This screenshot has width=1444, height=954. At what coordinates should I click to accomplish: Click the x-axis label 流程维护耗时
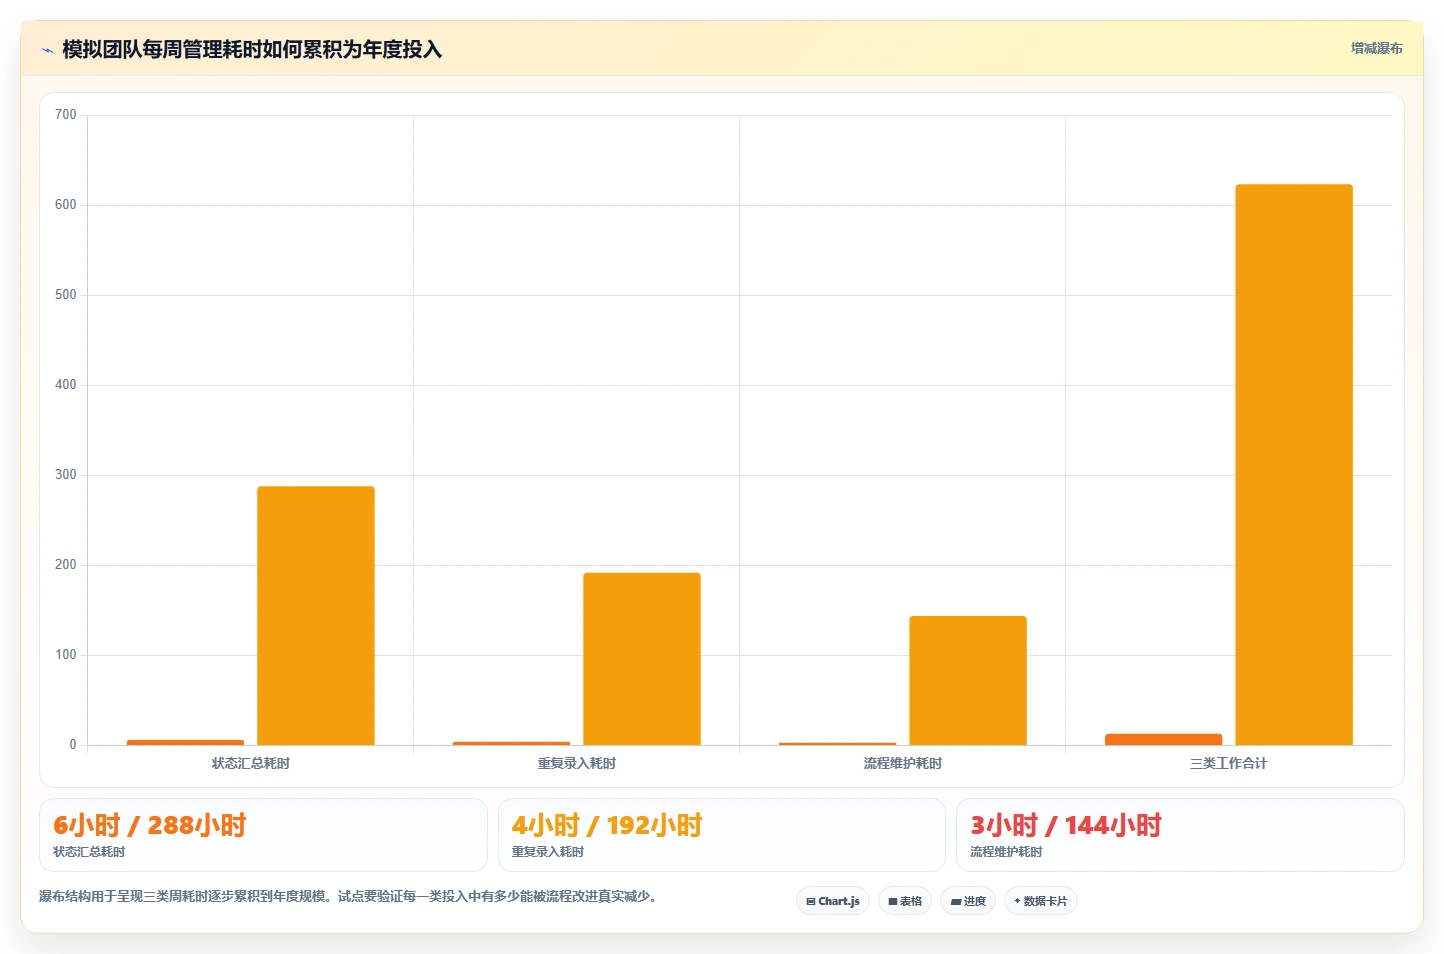coord(902,763)
